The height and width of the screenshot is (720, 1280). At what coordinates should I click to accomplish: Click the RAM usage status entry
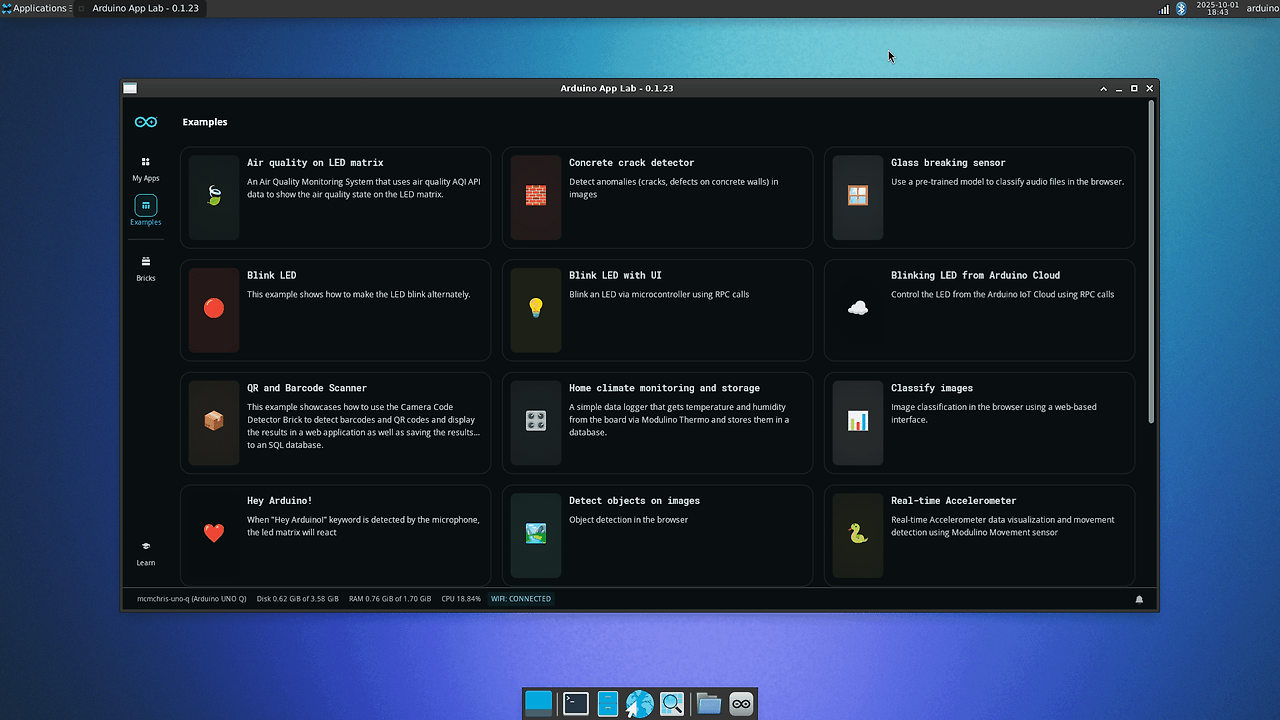coord(390,599)
